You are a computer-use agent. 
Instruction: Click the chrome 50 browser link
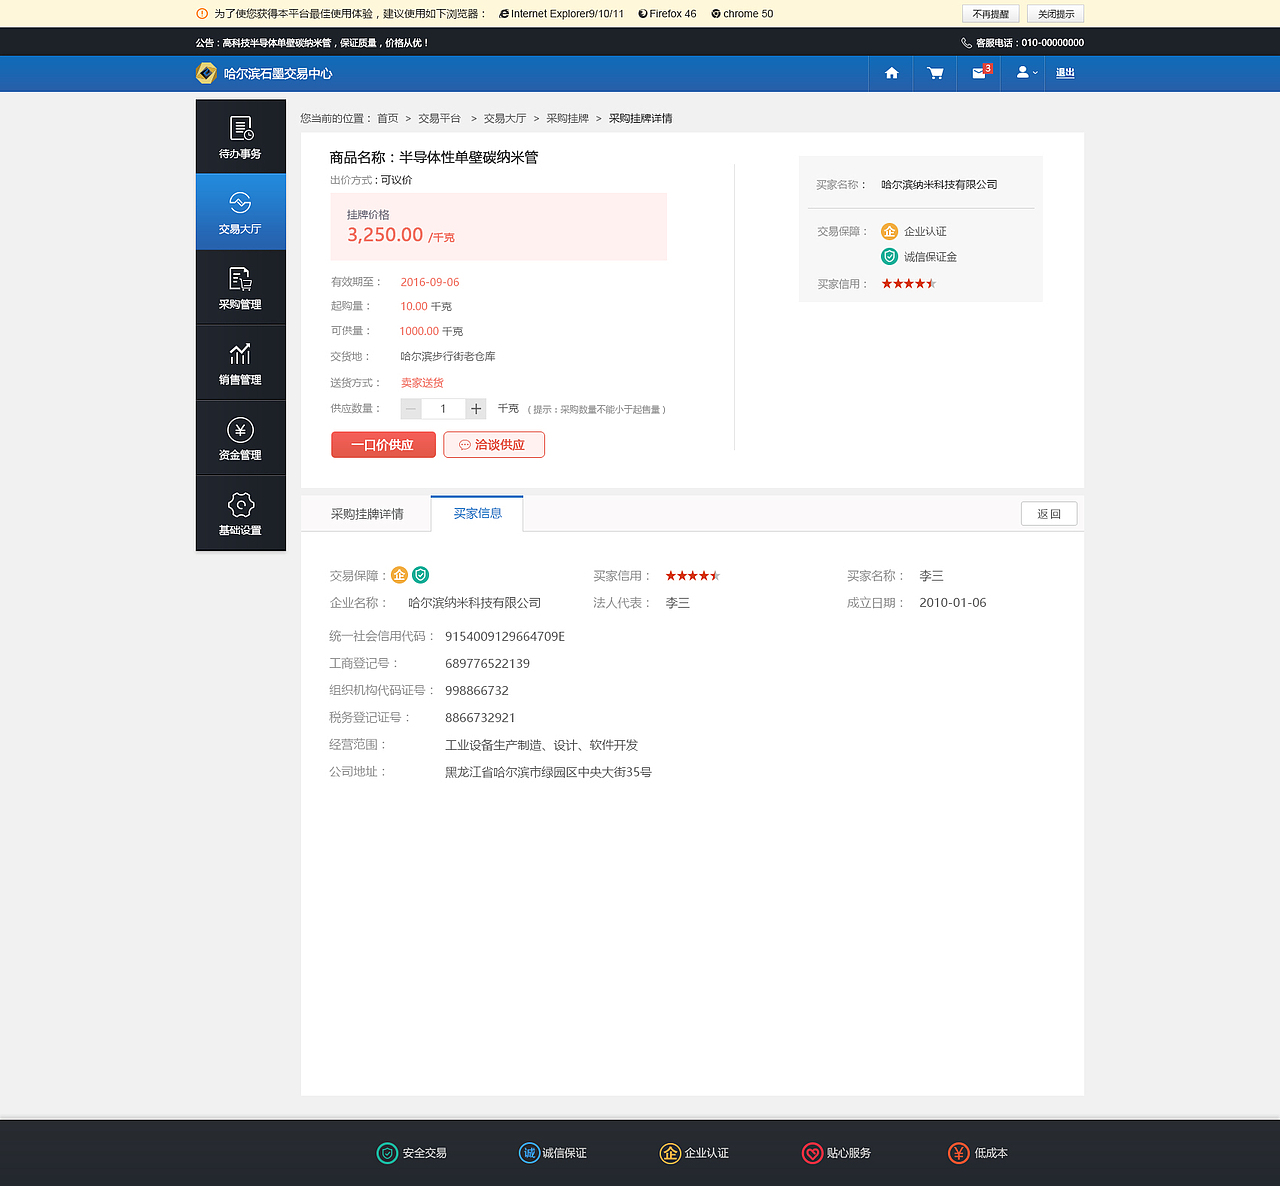click(742, 14)
